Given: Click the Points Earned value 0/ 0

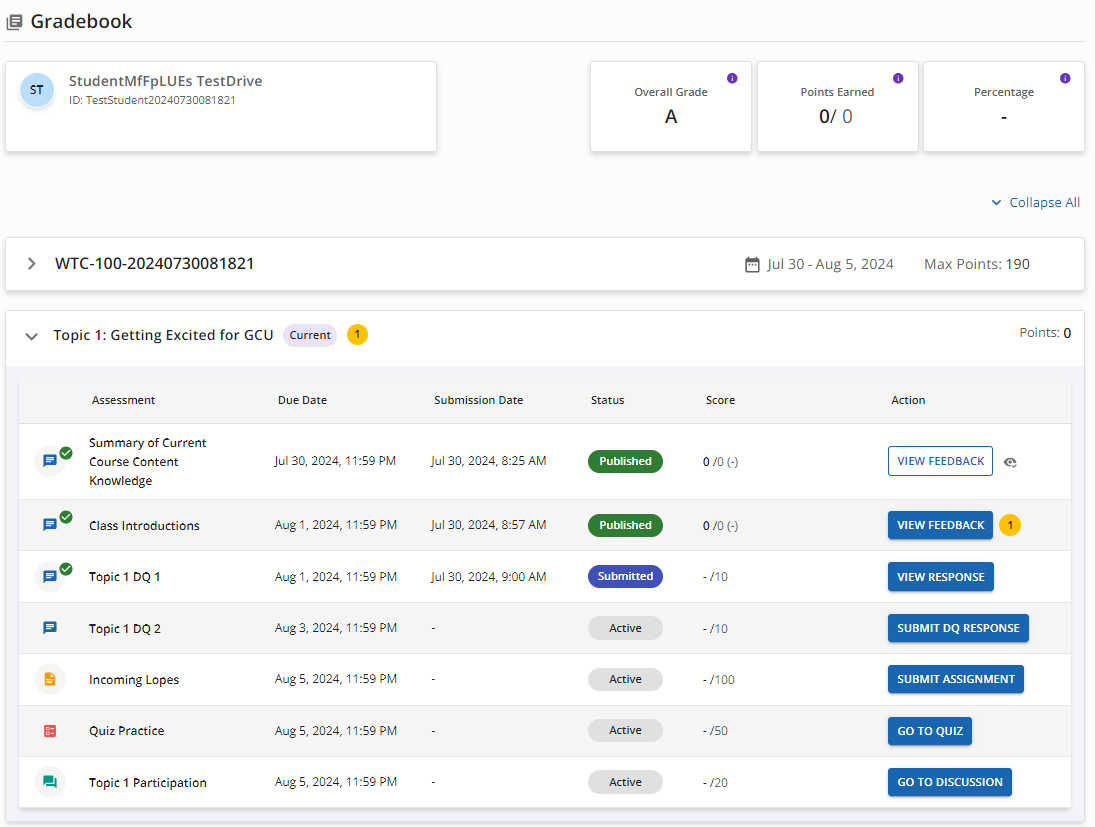Looking at the screenshot, I should (x=836, y=117).
